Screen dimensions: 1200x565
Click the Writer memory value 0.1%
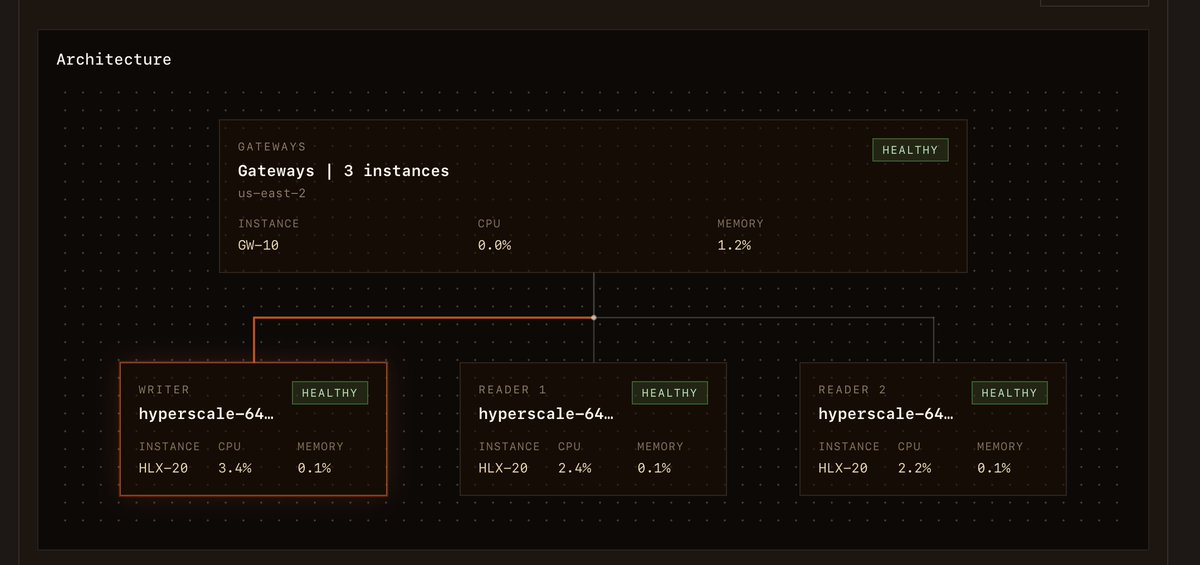pos(314,468)
